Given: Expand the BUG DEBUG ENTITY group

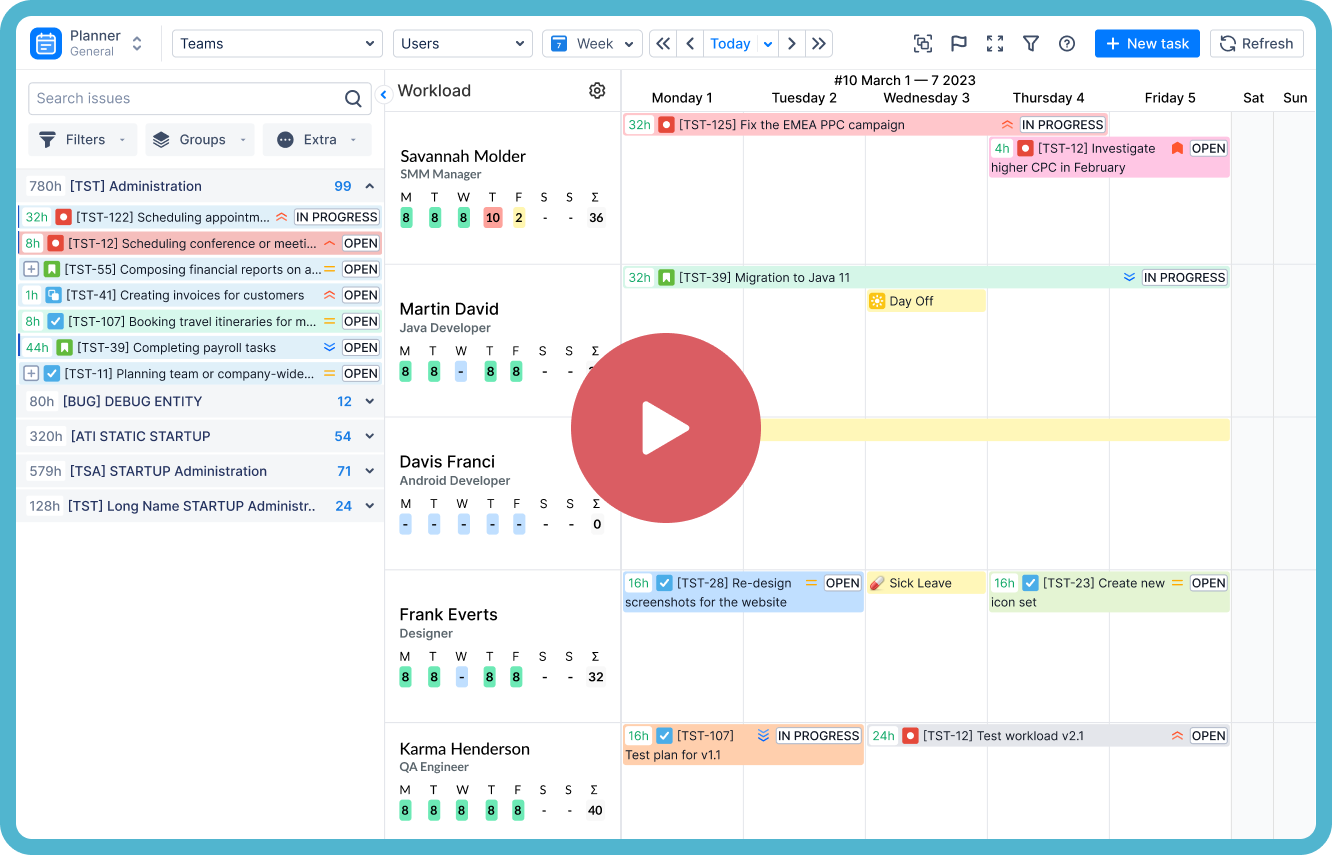Looking at the screenshot, I should [x=369, y=402].
